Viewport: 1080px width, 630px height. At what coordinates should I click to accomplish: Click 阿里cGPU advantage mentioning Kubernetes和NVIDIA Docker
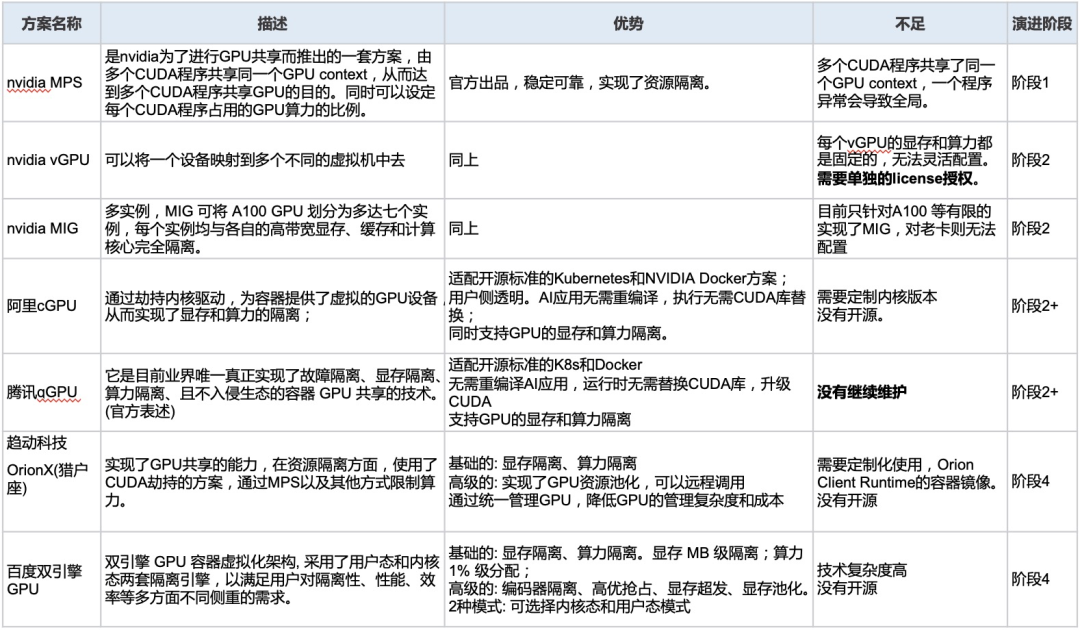click(x=627, y=306)
